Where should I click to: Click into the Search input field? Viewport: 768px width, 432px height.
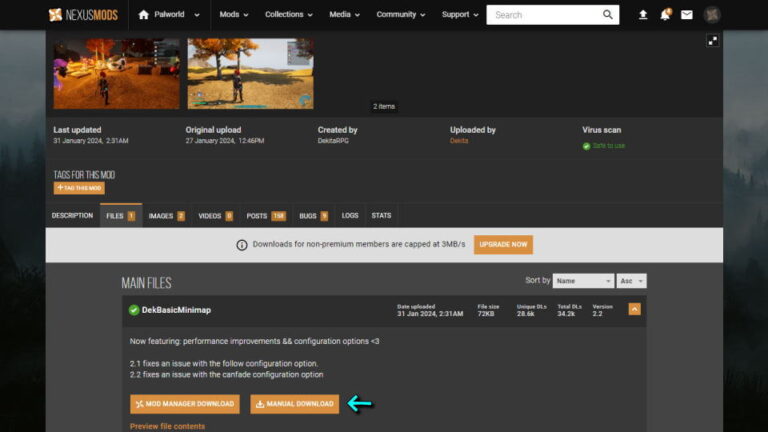(546, 15)
